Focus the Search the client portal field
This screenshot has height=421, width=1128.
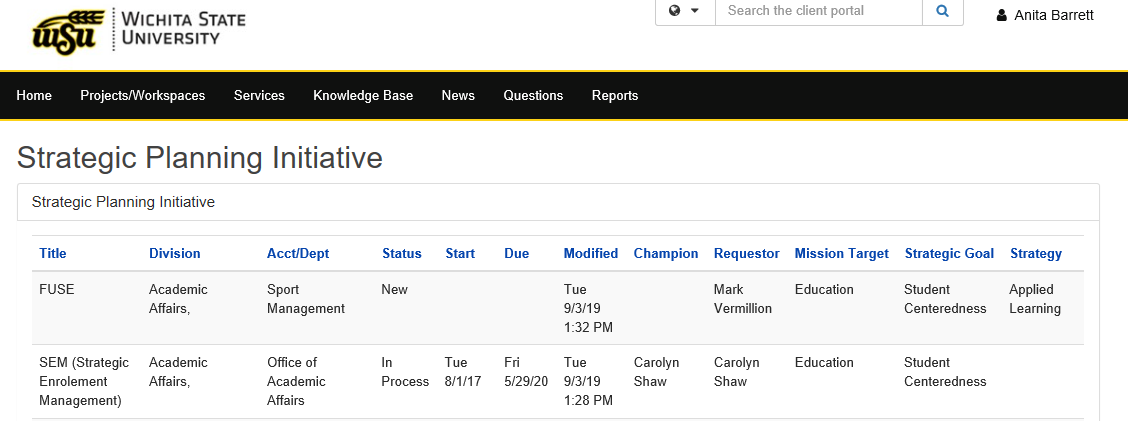(x=819, y=11)
